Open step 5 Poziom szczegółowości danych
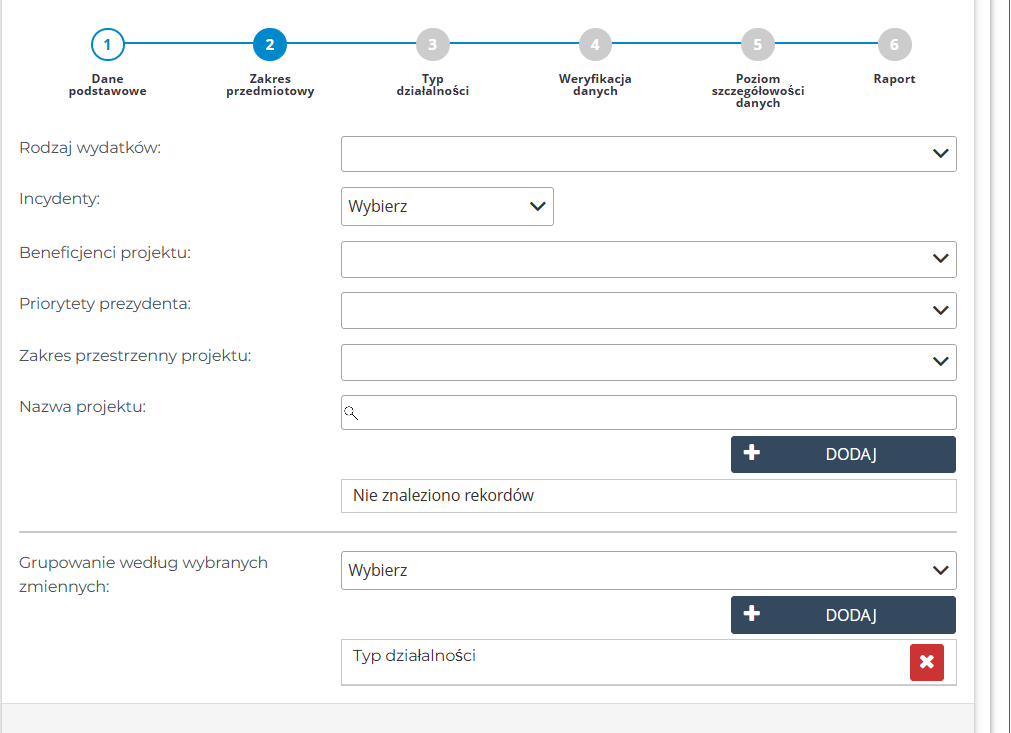The width and height of the screenshot is (1011, 733). [x=757, y=44]
